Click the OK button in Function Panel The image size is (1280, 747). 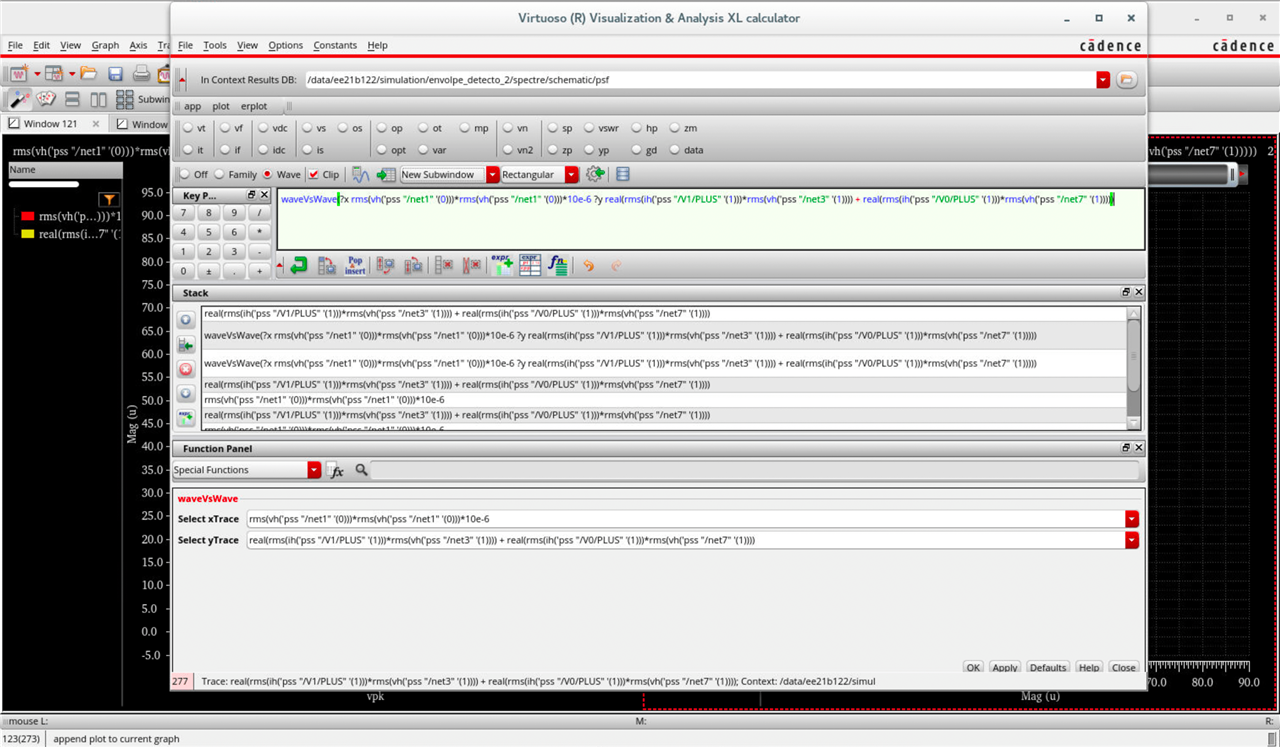[x=974, y=667]
